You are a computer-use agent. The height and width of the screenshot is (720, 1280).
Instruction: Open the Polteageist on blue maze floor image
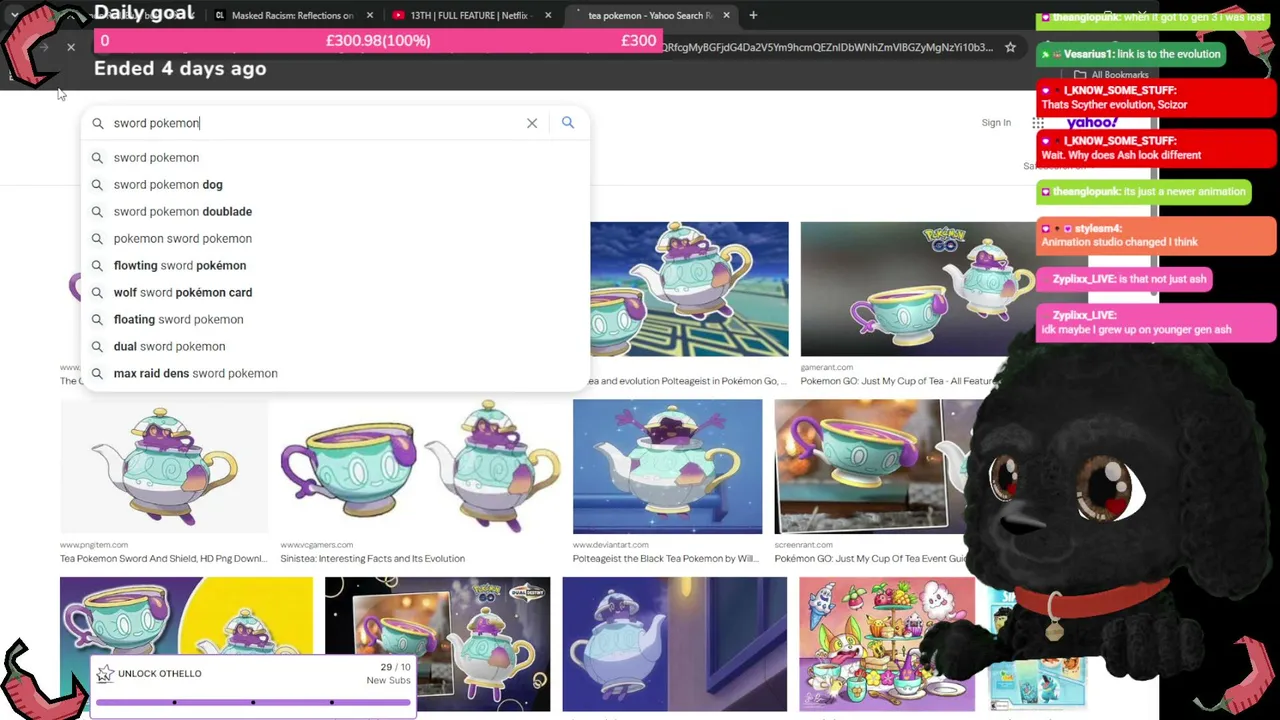(689, 289)
